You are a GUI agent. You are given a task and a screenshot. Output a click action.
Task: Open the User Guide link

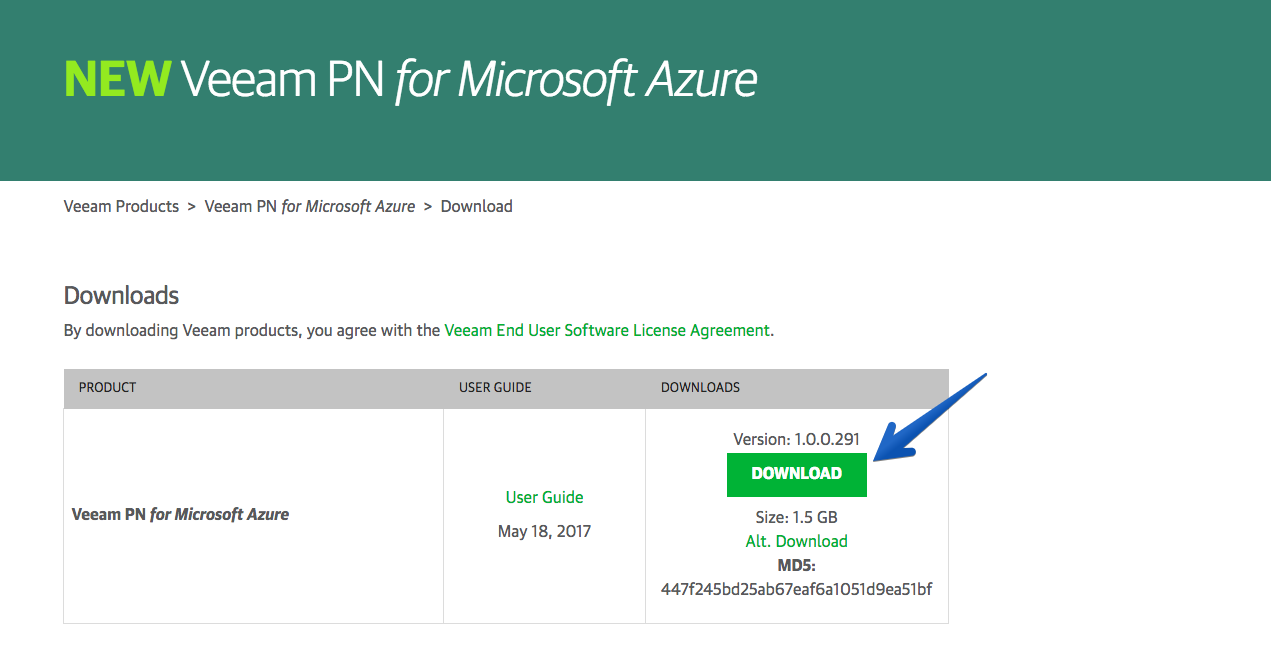click(x=544, y=497)
